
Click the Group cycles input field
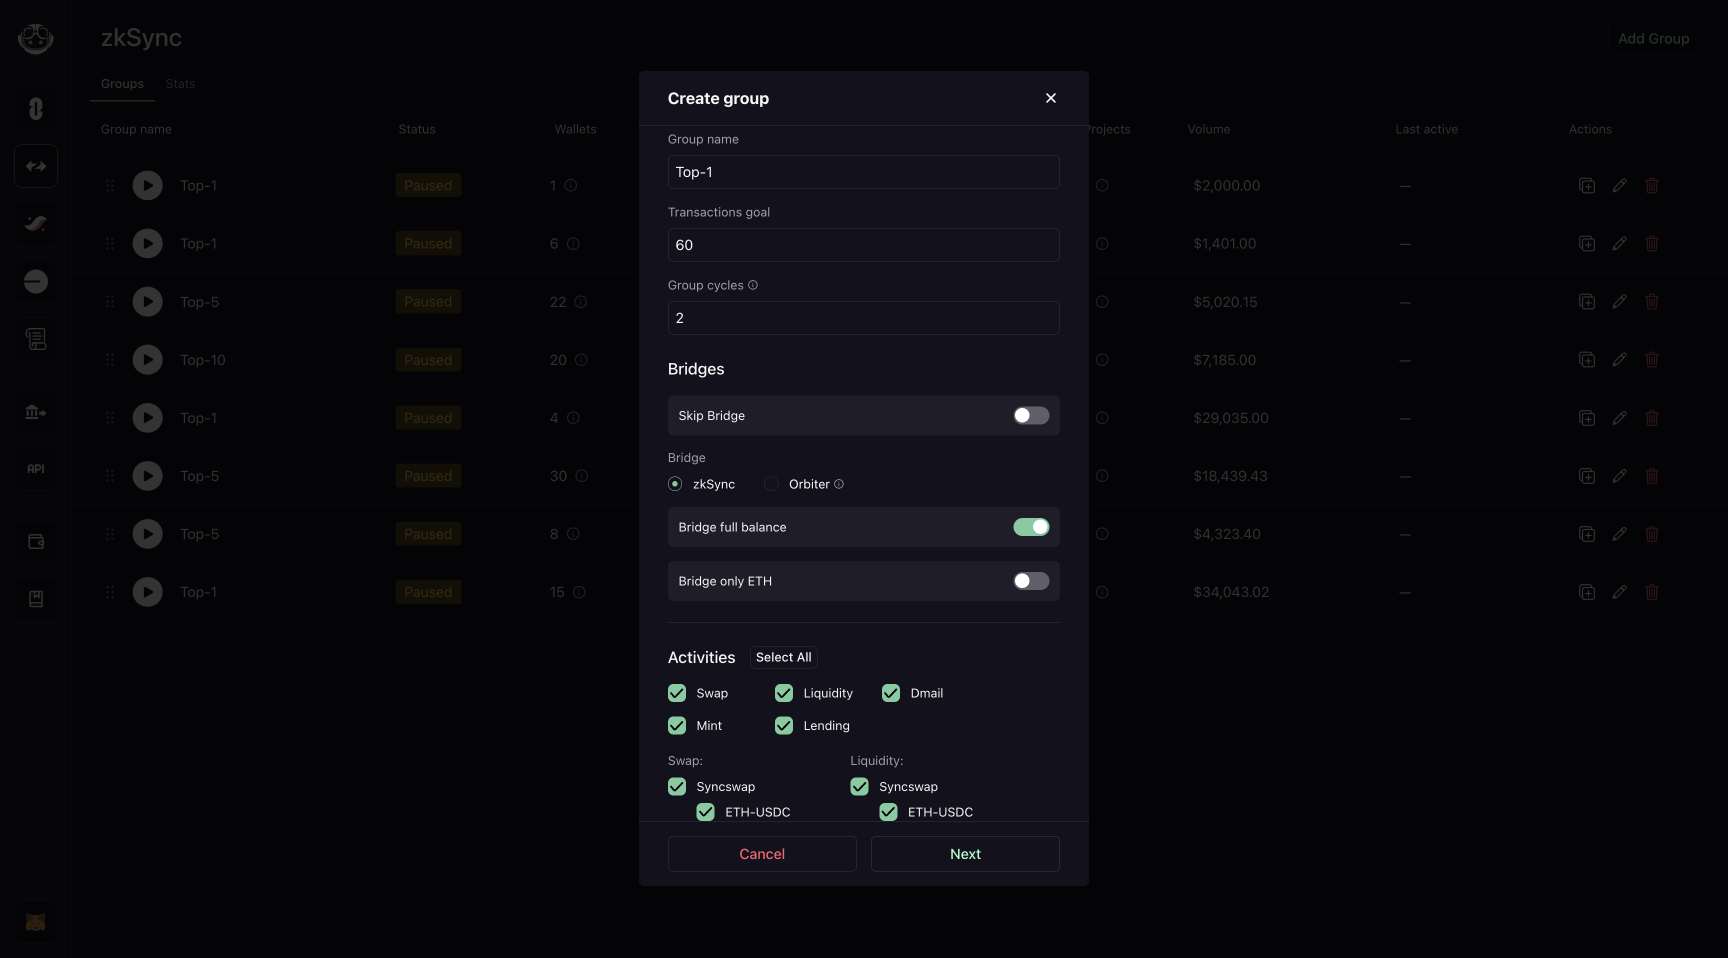coord(864,318)
